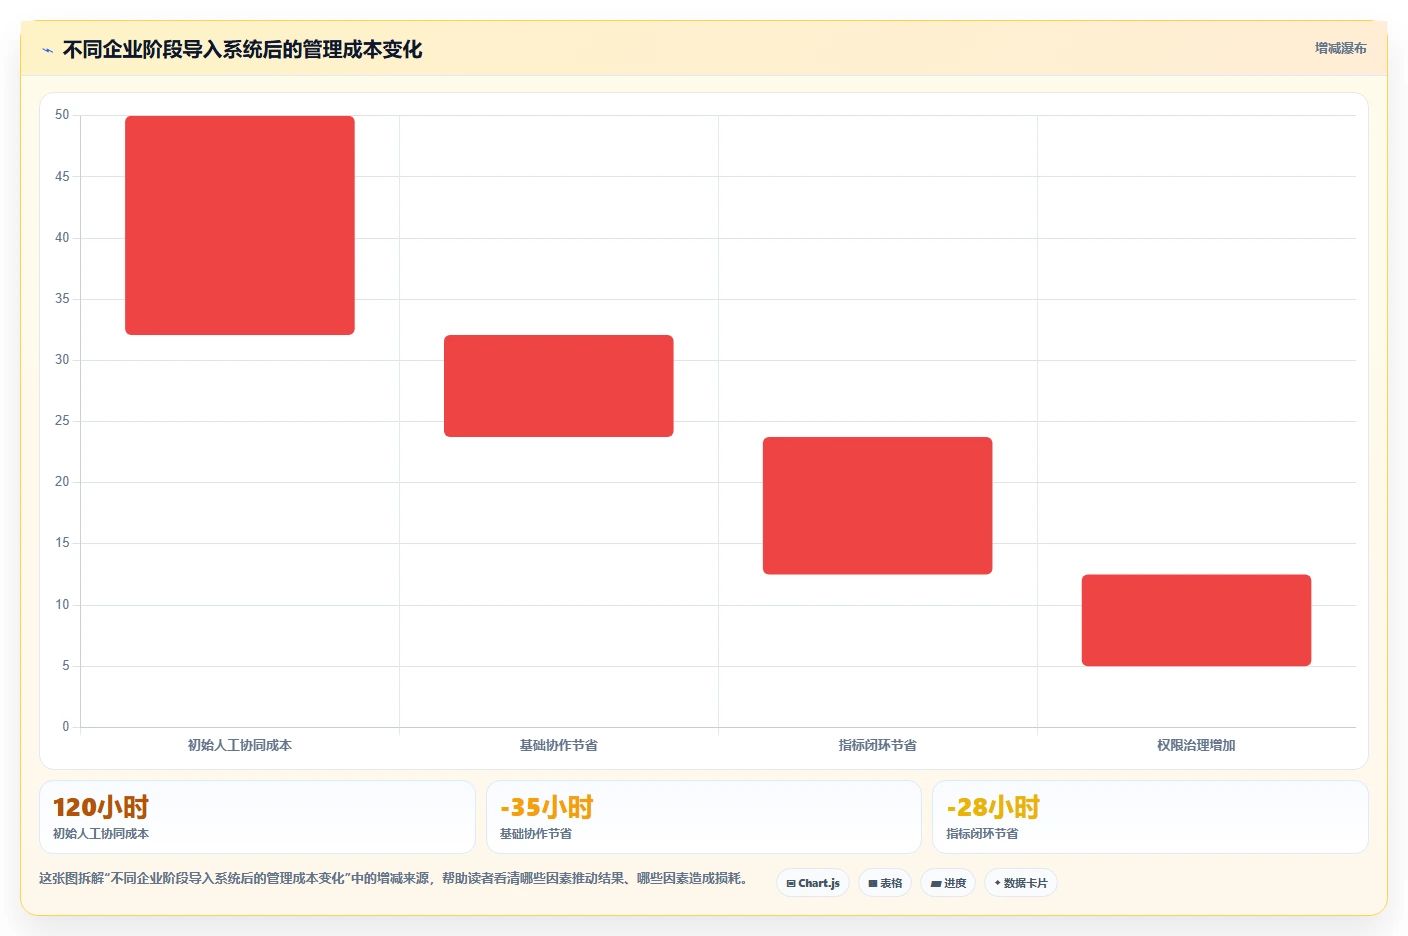The image size is (1408, 936).
Task: Select the 表格 tag chip
Action: (x=885, y=883)
